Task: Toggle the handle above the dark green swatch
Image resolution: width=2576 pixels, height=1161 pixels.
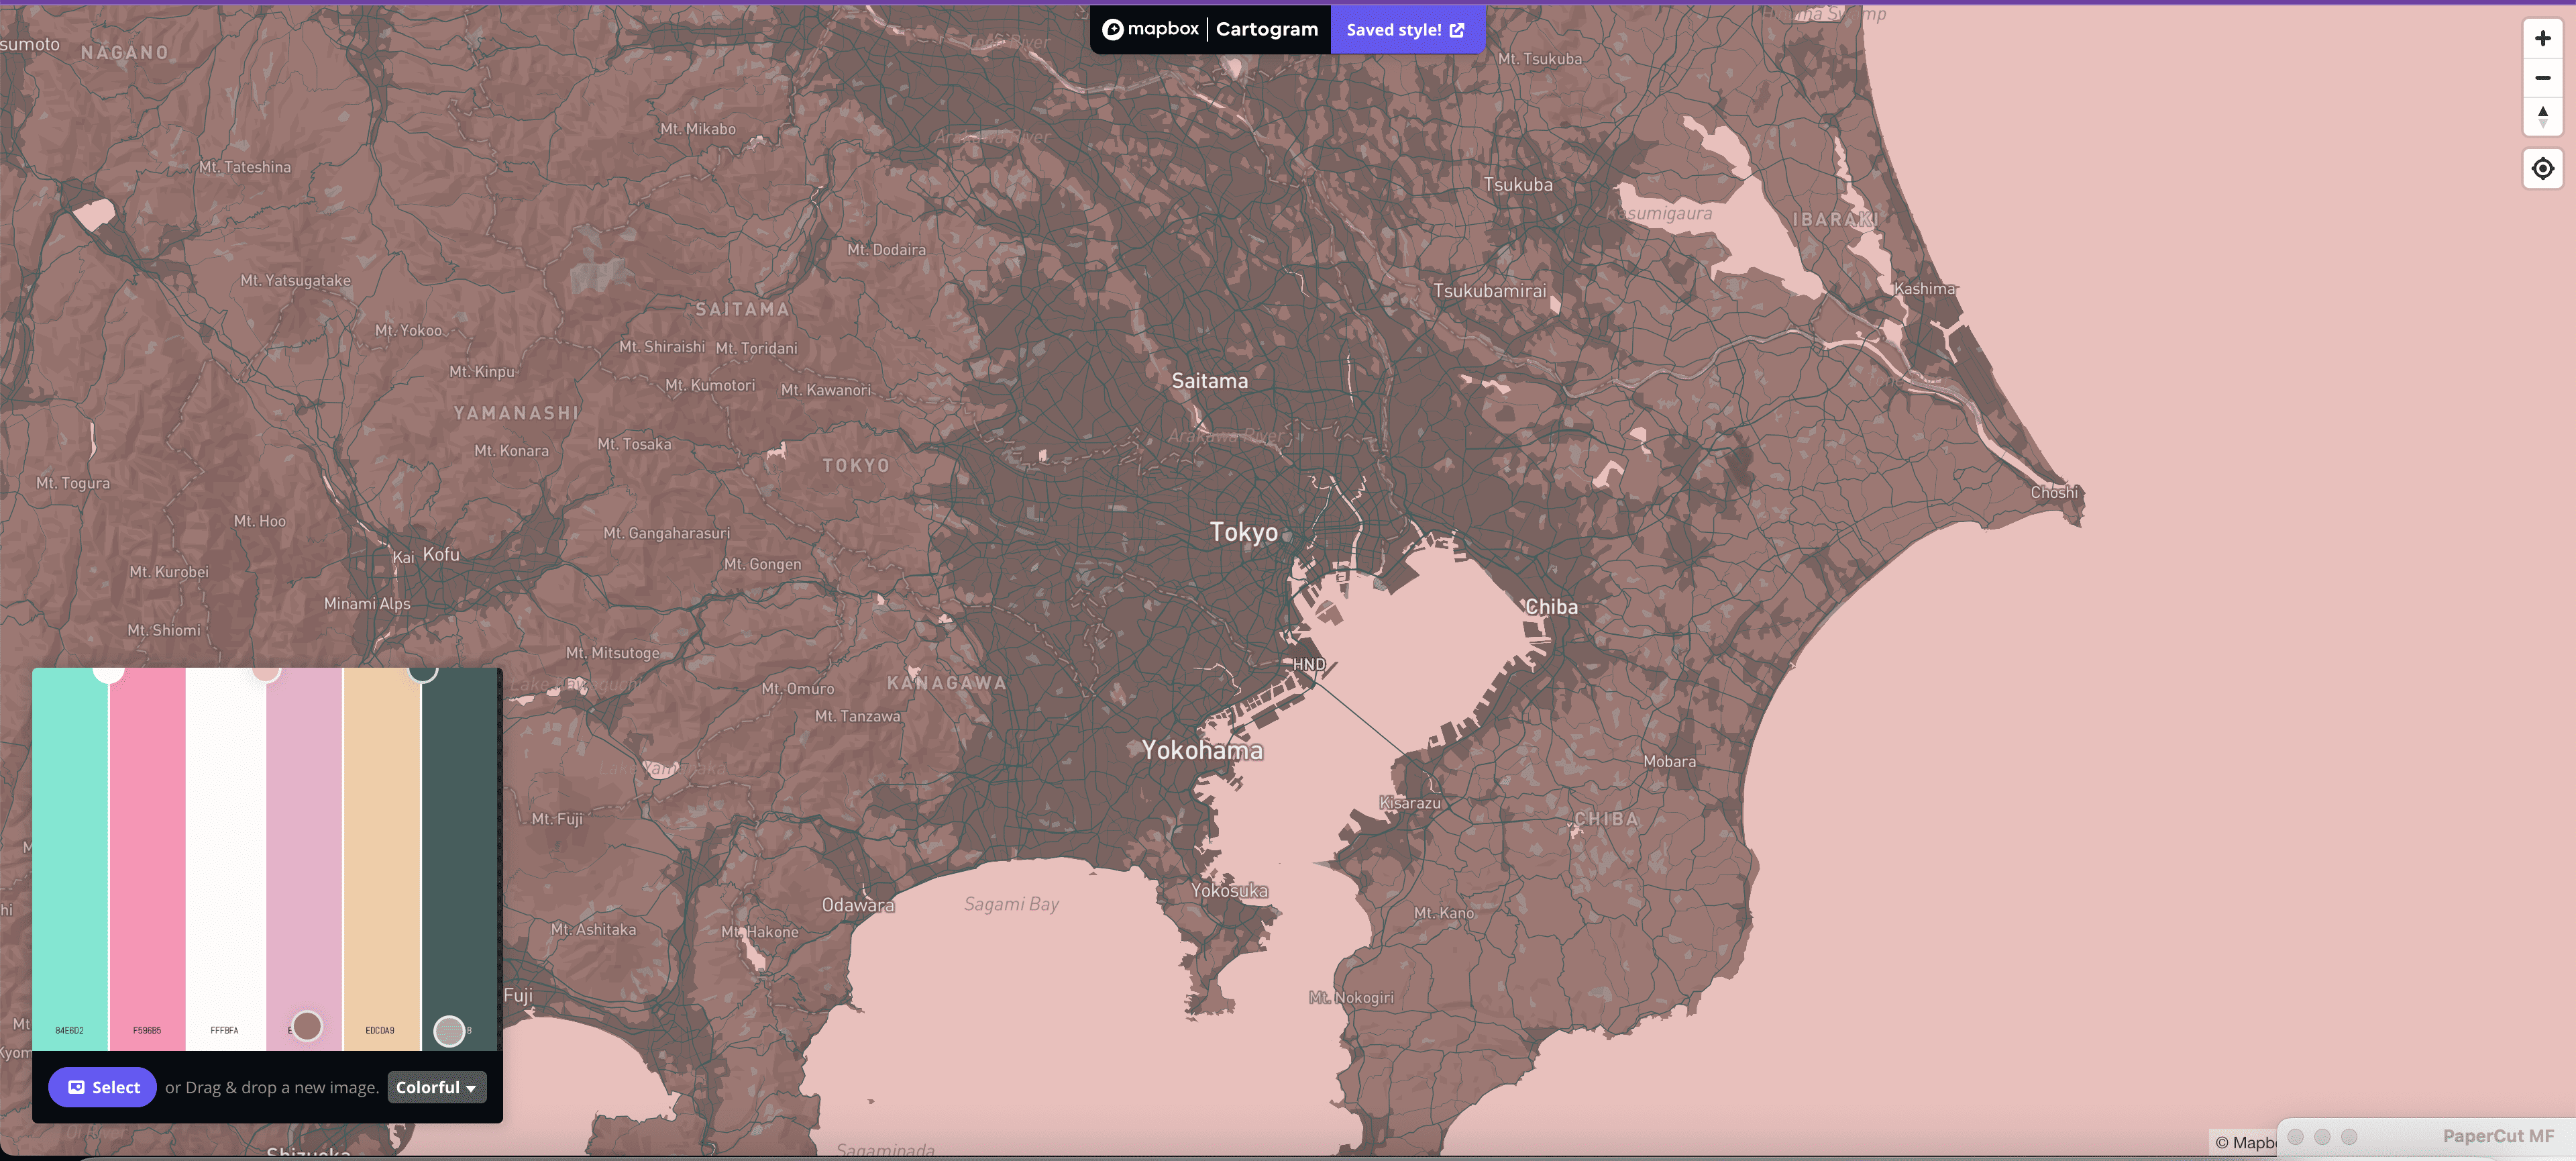Action: (425, 675)
